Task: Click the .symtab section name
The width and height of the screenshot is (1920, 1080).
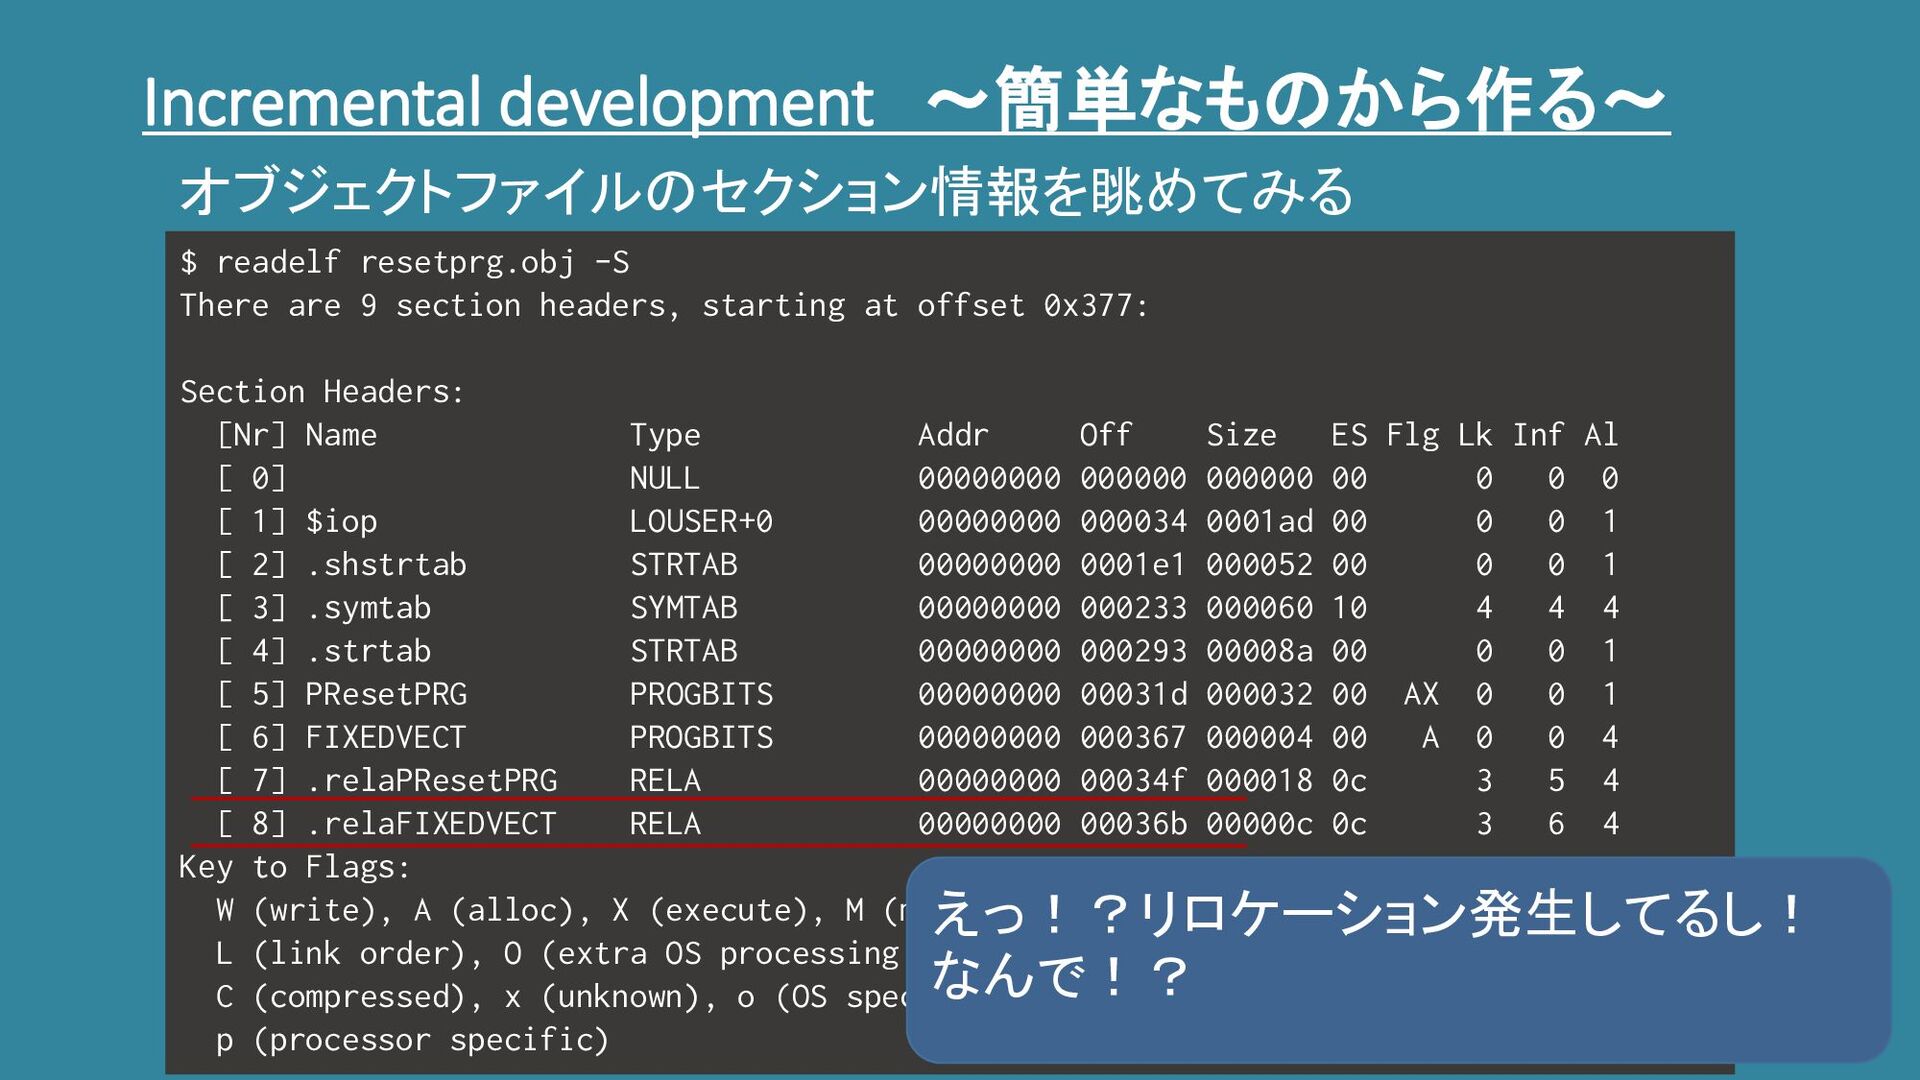Action: coord(368,607)
